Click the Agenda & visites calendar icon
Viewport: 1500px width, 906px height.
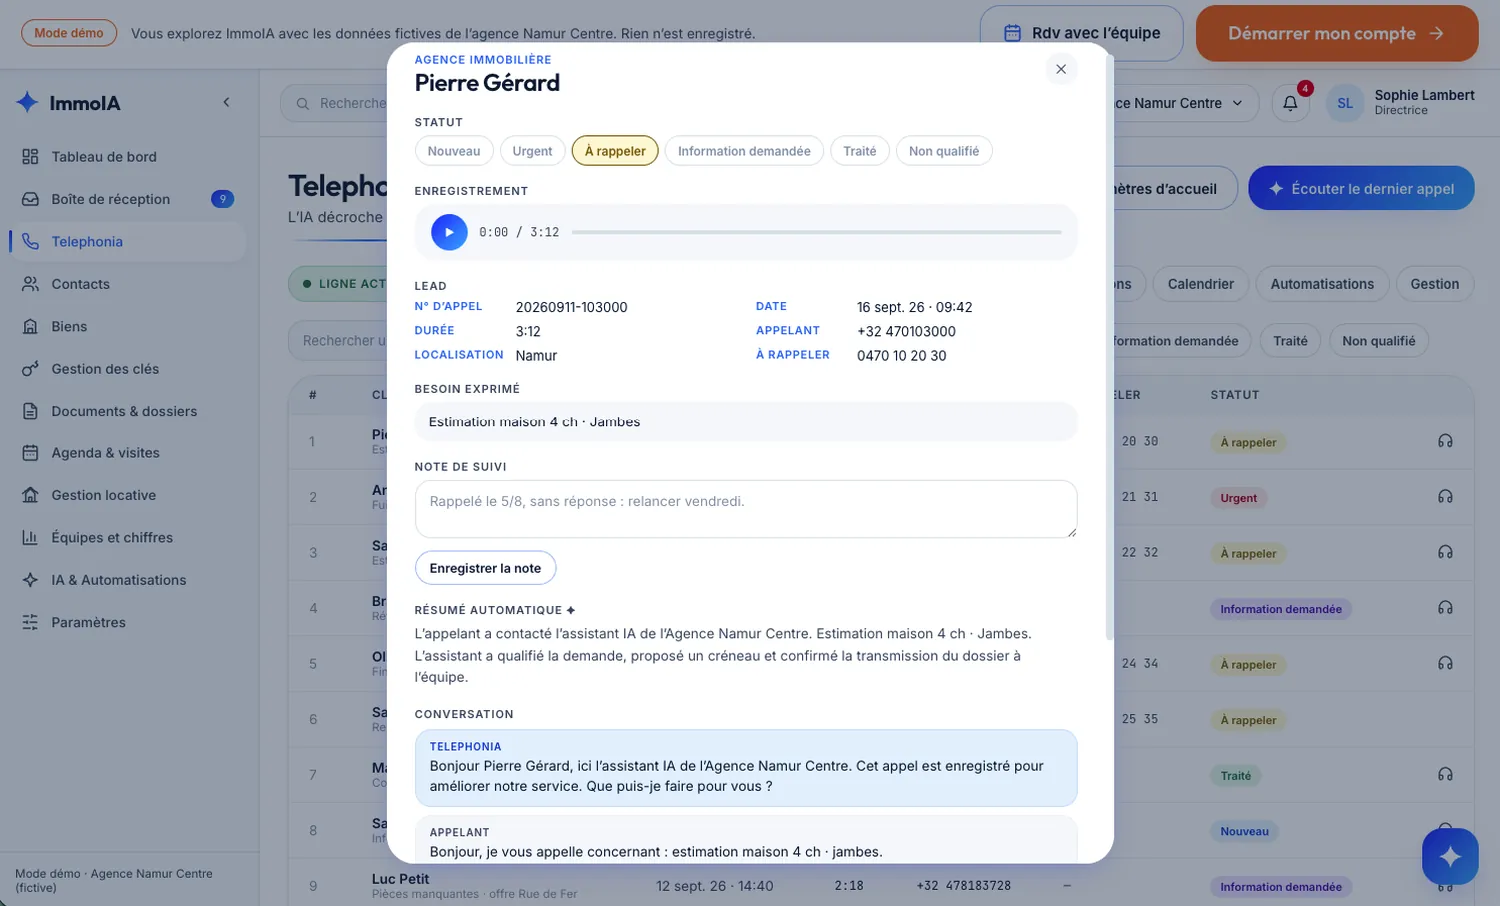coord(30,453)
